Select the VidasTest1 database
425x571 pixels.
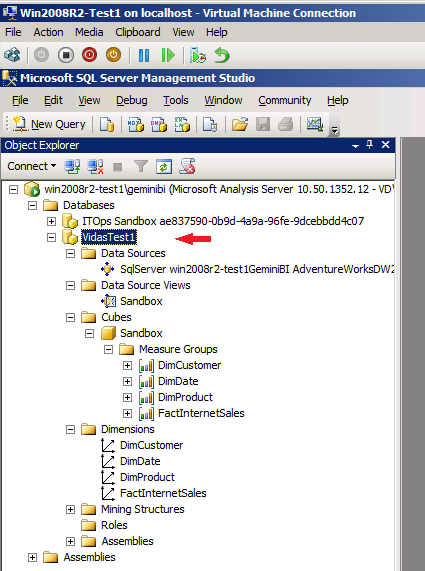click(x=109, y=237)
